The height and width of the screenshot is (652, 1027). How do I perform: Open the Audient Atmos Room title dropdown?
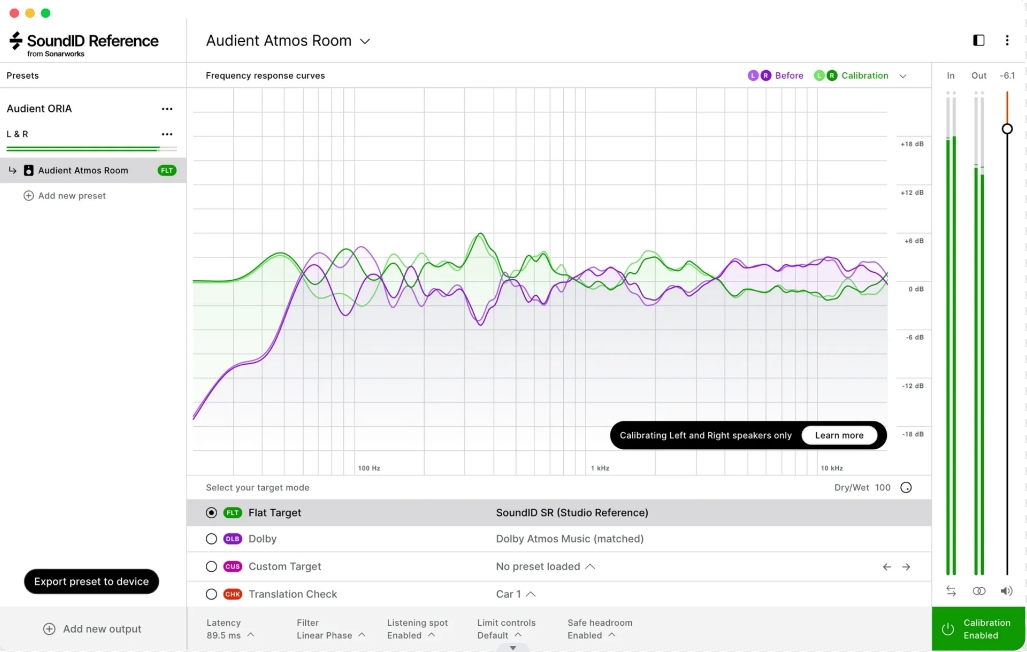point(288,41)
